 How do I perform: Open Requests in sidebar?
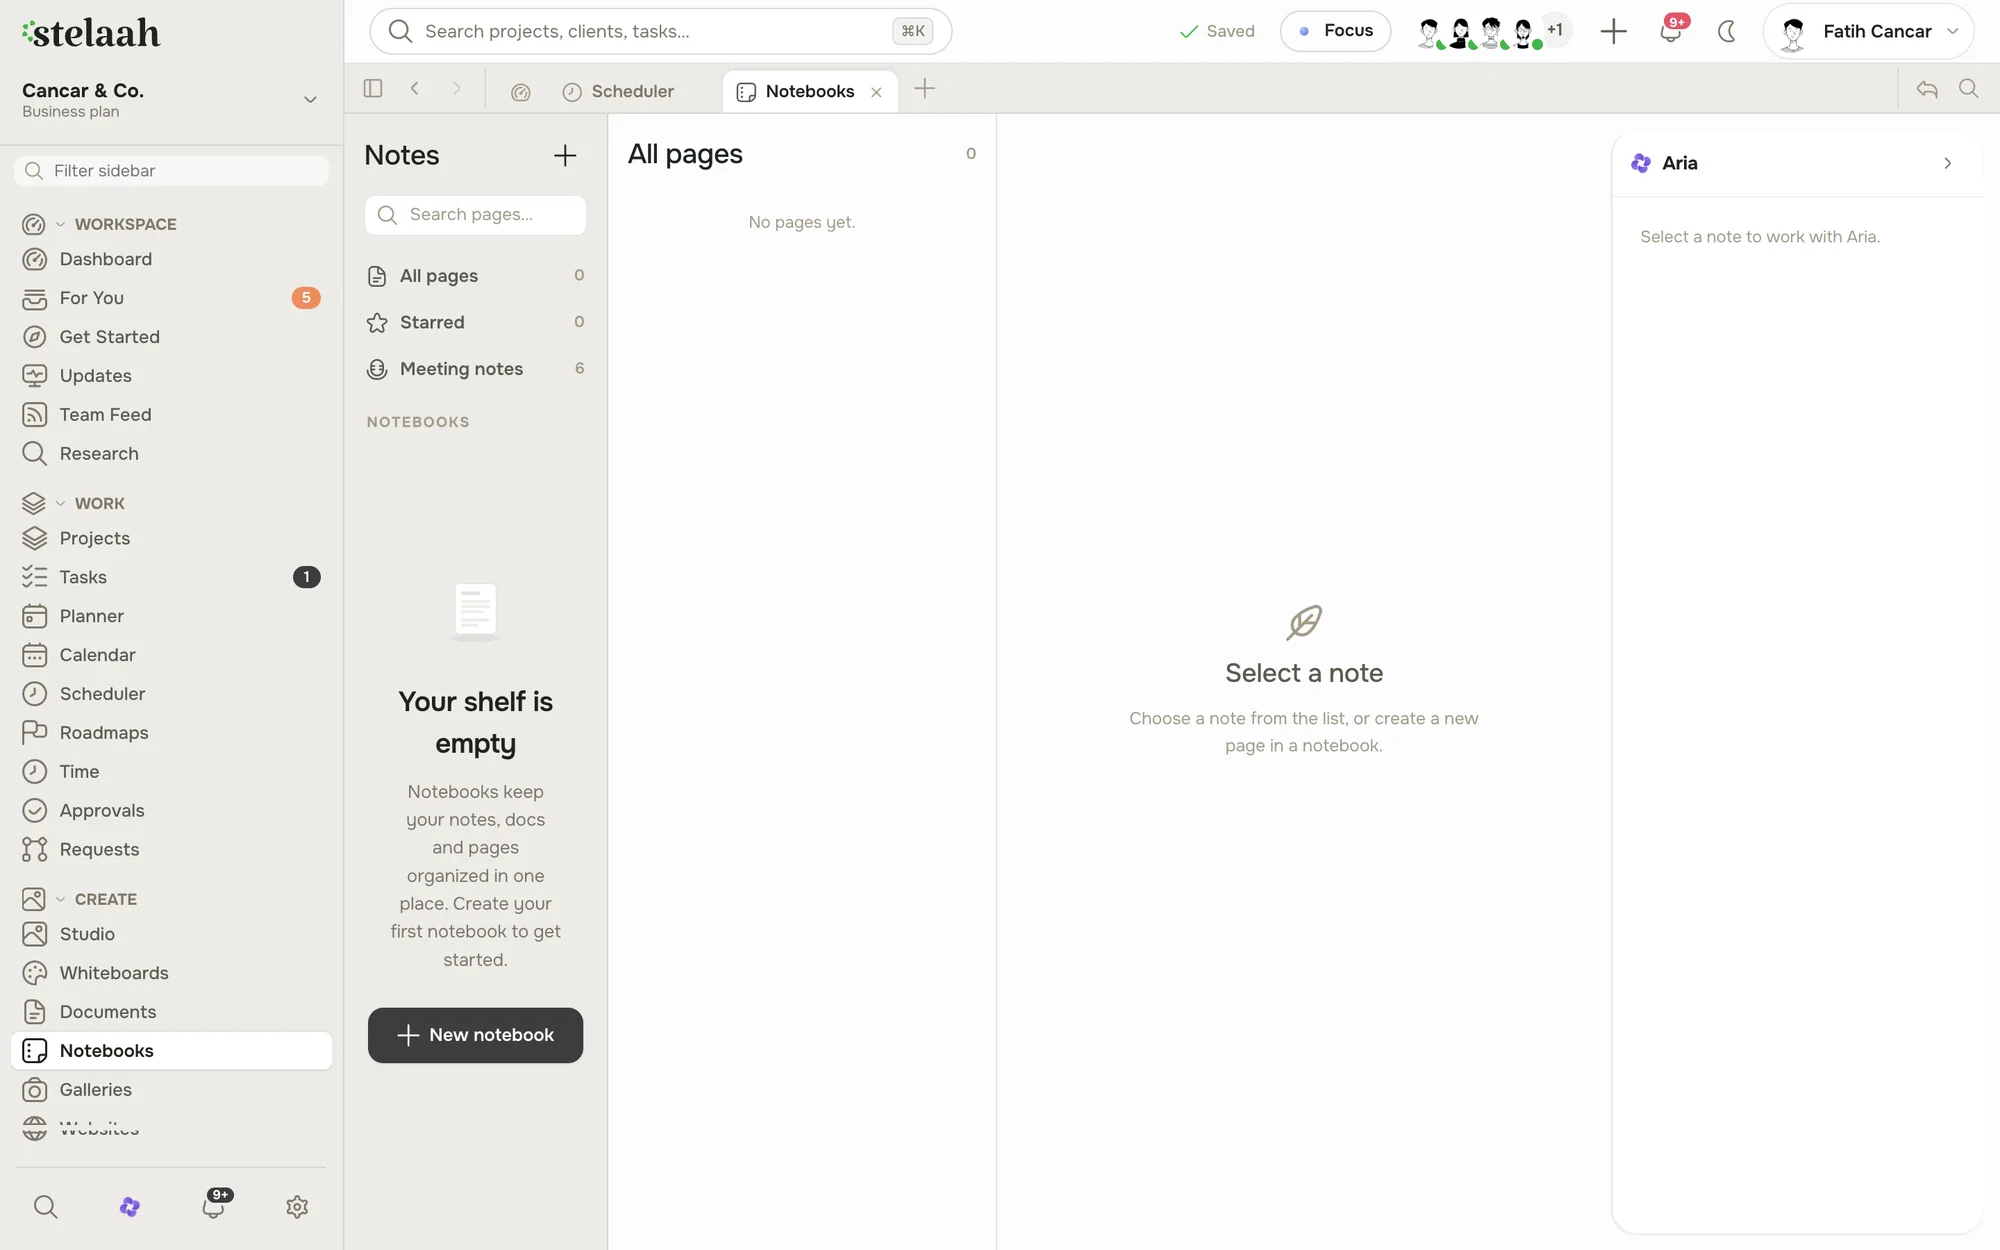coord(171,850)
